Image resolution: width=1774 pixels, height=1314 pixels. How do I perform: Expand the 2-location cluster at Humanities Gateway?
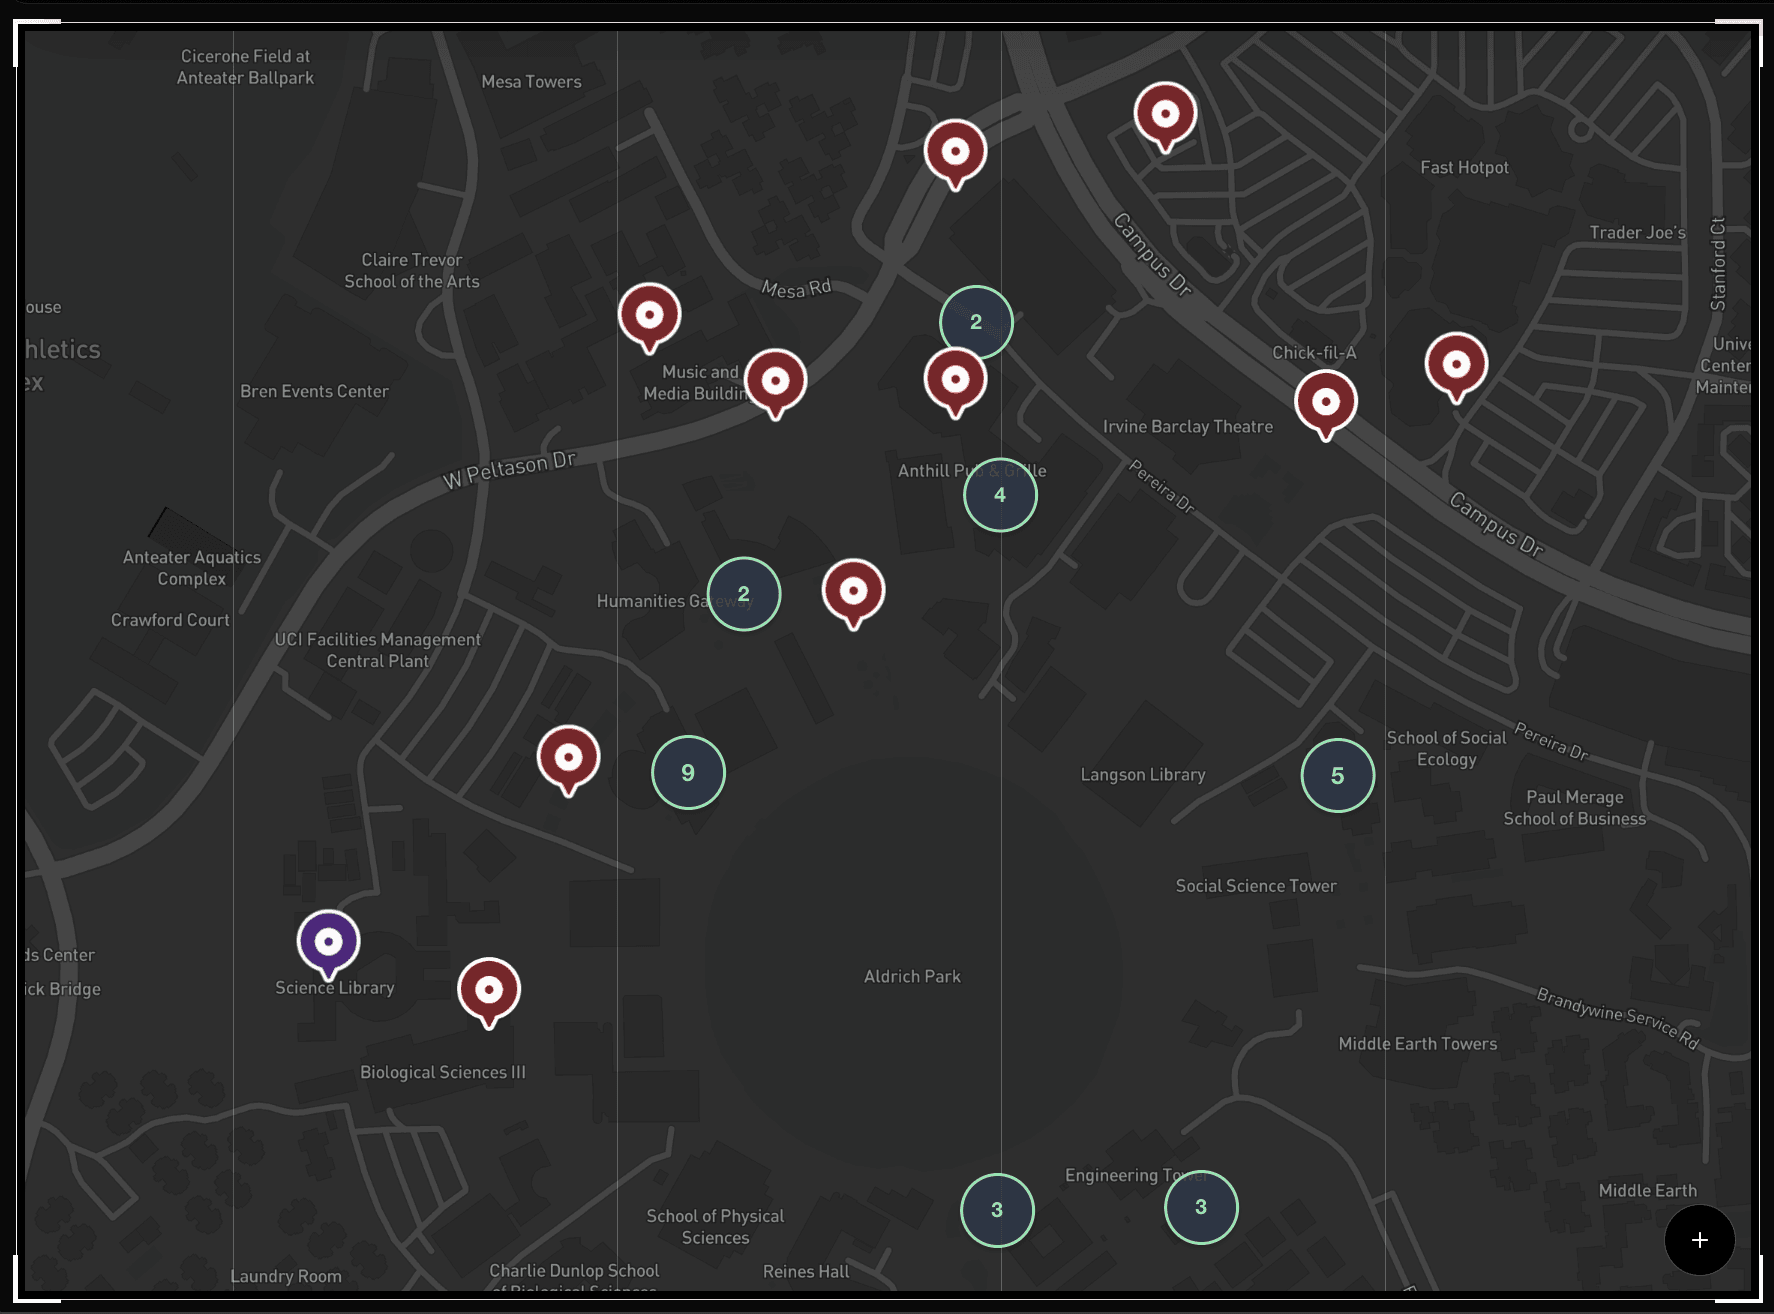tap(743, 594)
